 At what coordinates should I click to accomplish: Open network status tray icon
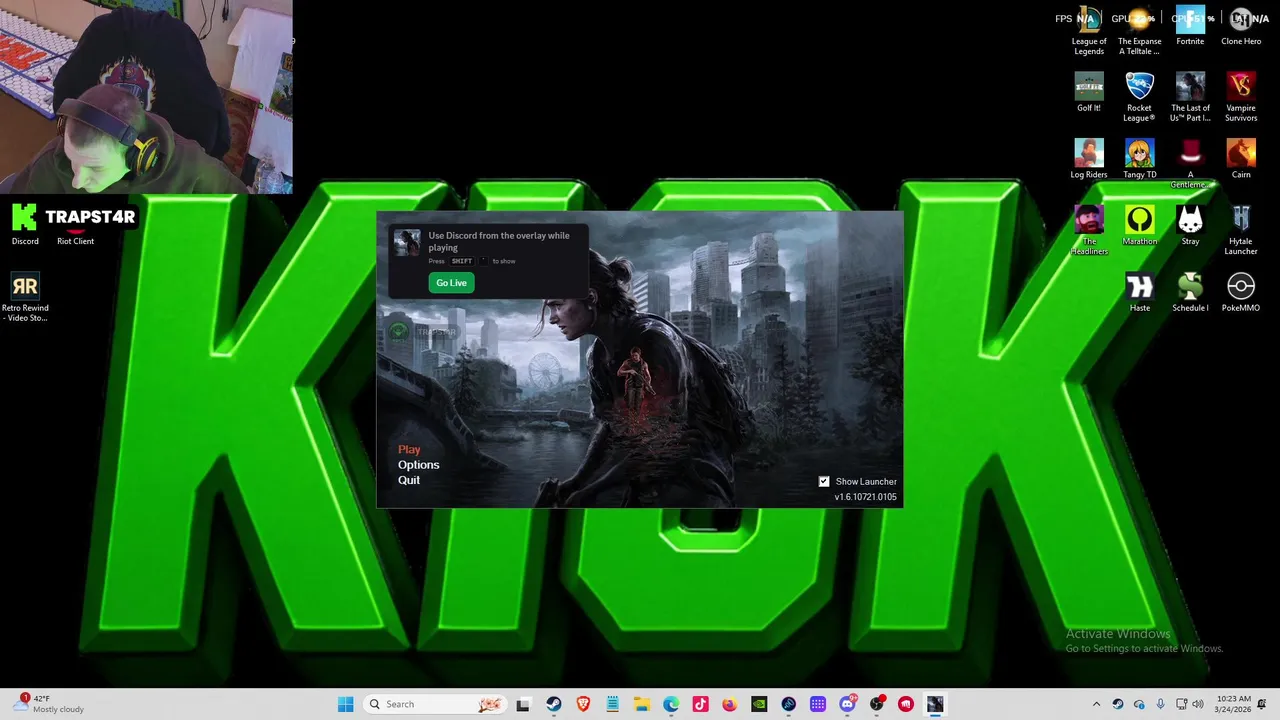(x=1181, y=704)
